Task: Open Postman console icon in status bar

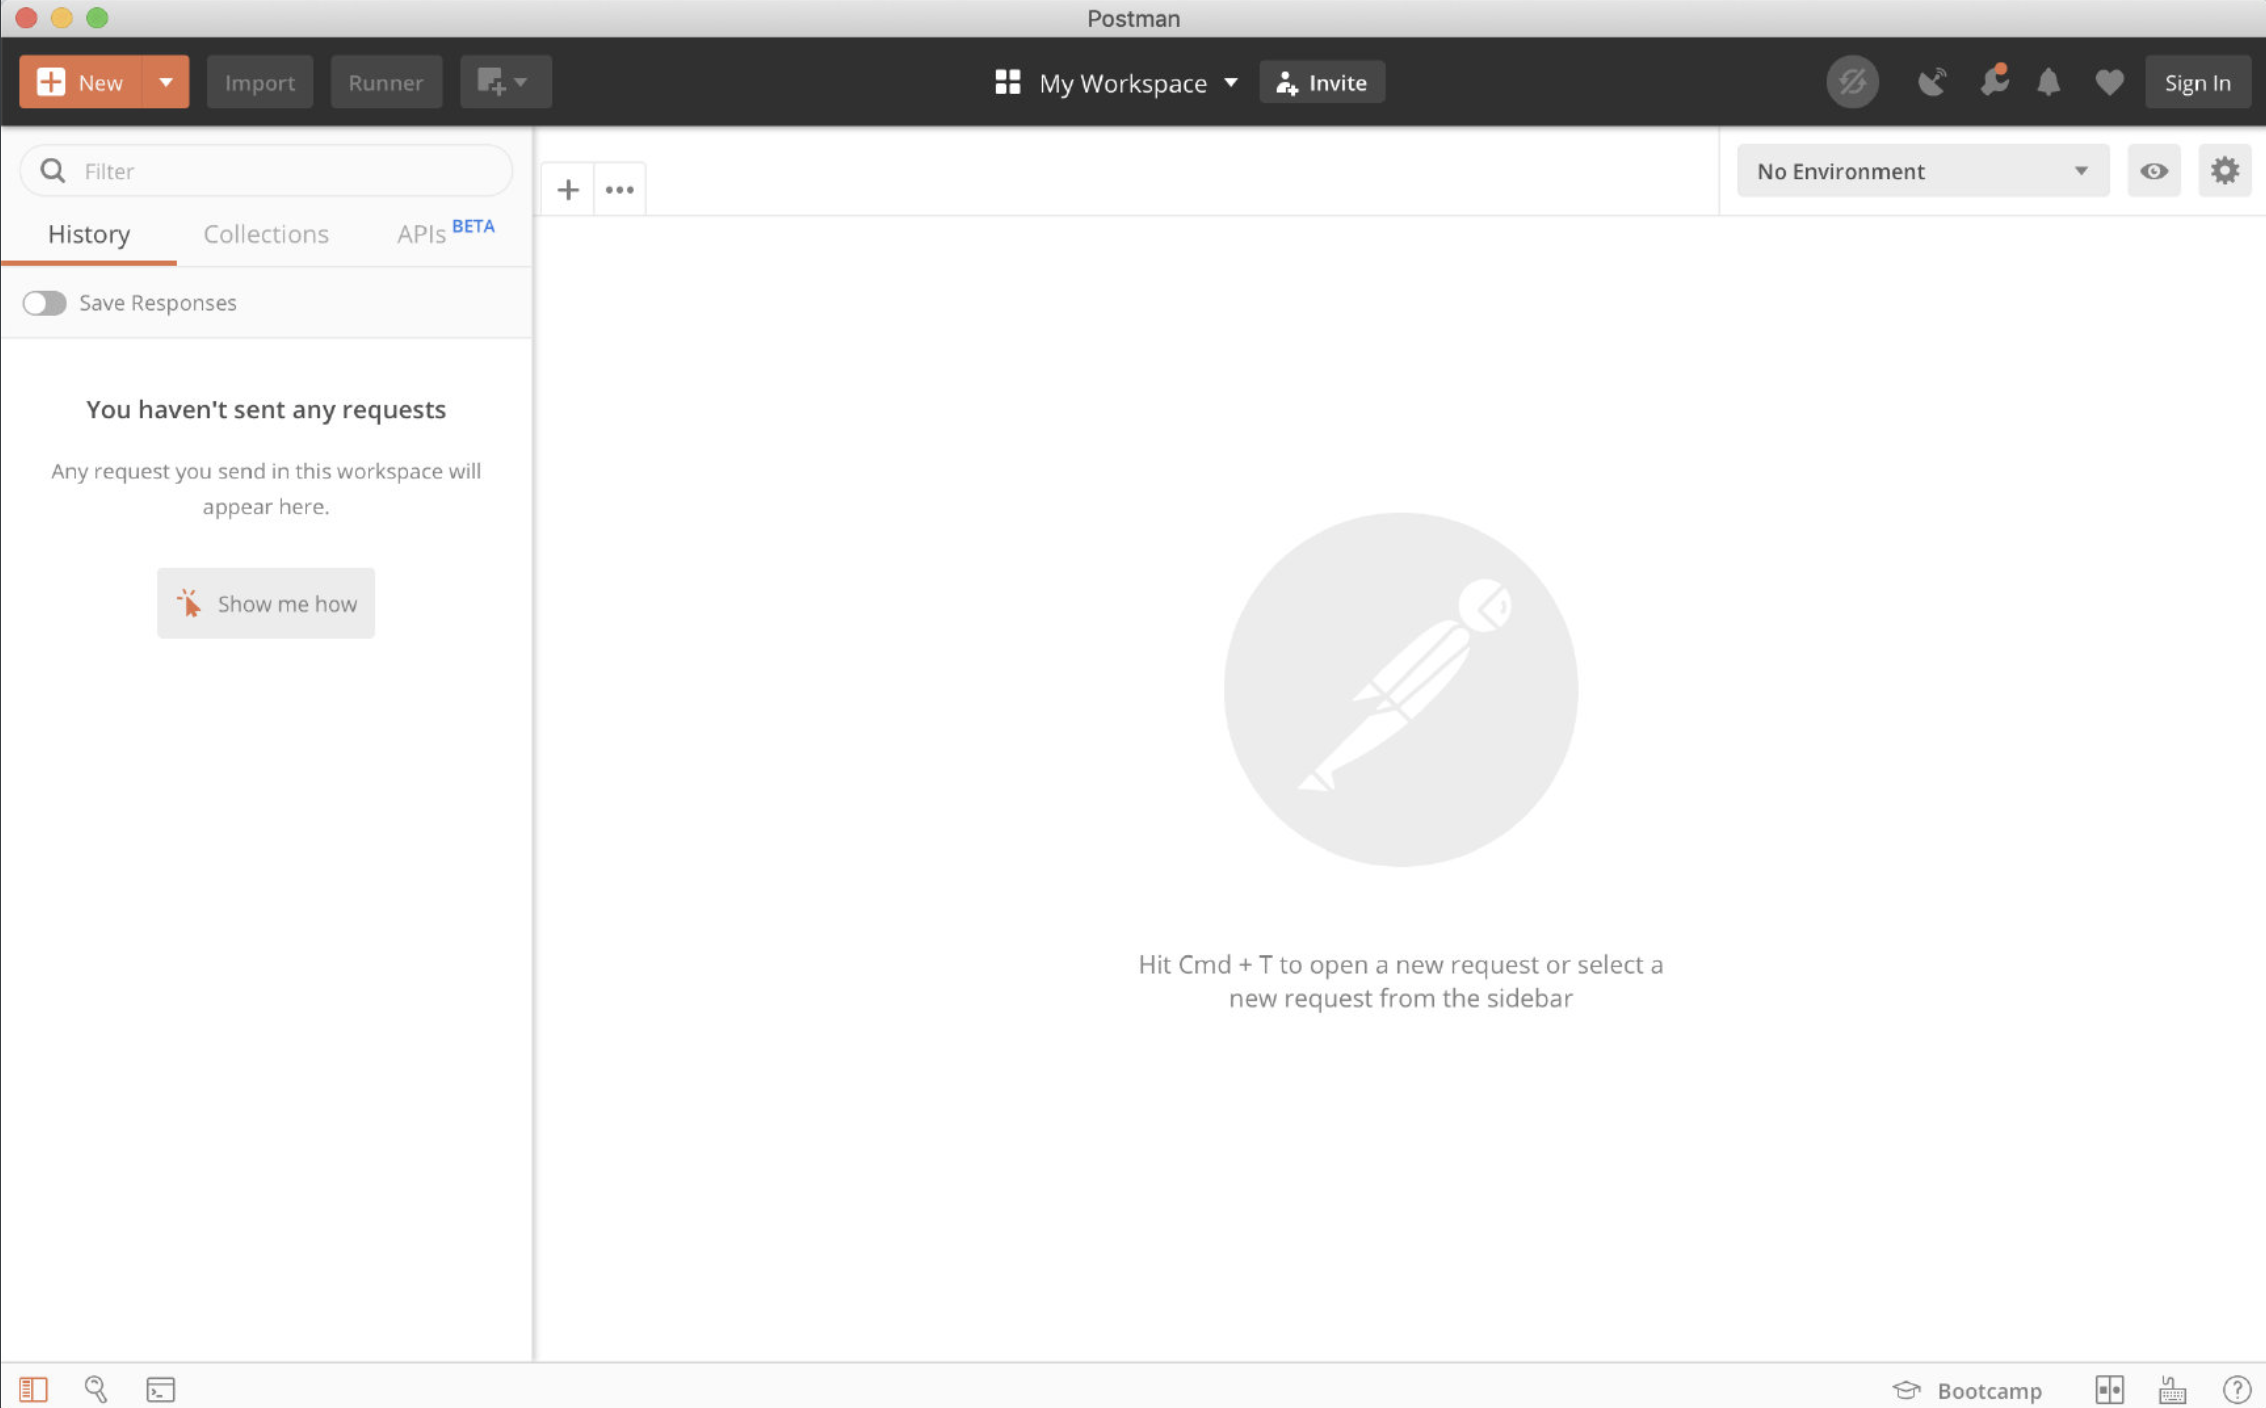Action: click(x=160, y=1389)
